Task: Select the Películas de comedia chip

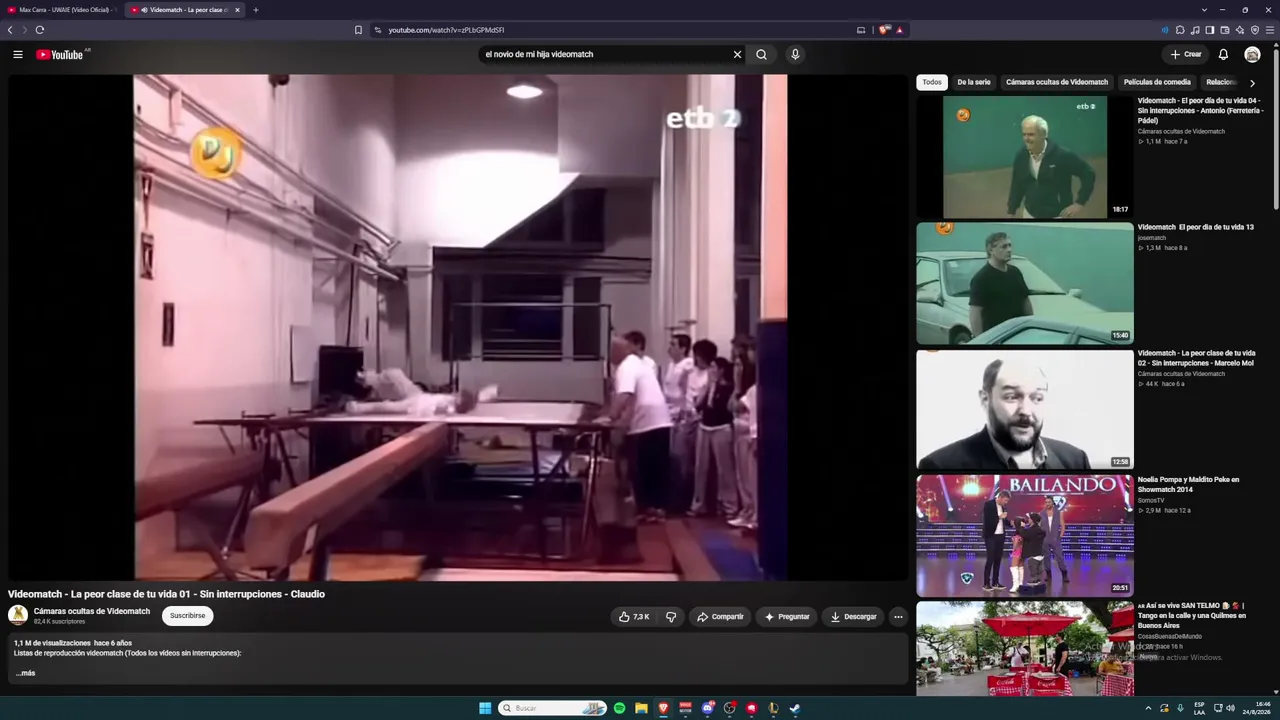Action: (1157, 82)
